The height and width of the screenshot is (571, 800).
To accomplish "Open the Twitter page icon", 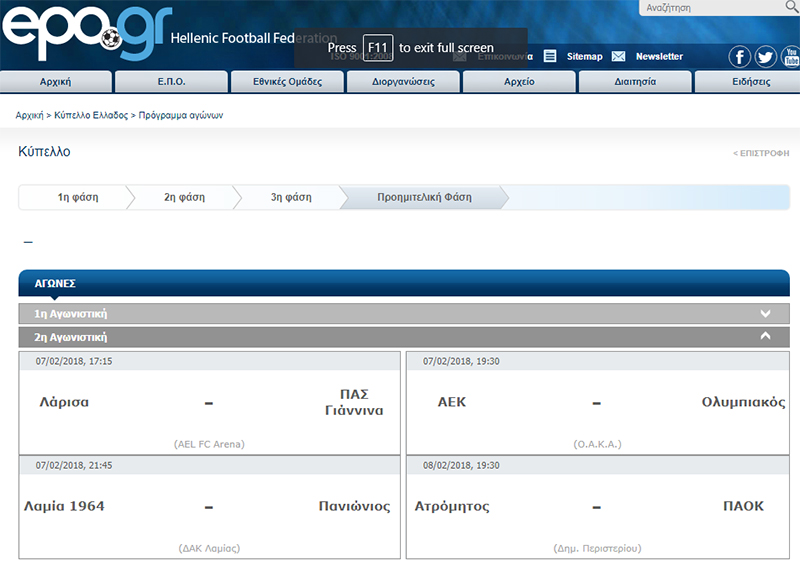I will pos(765,57).
